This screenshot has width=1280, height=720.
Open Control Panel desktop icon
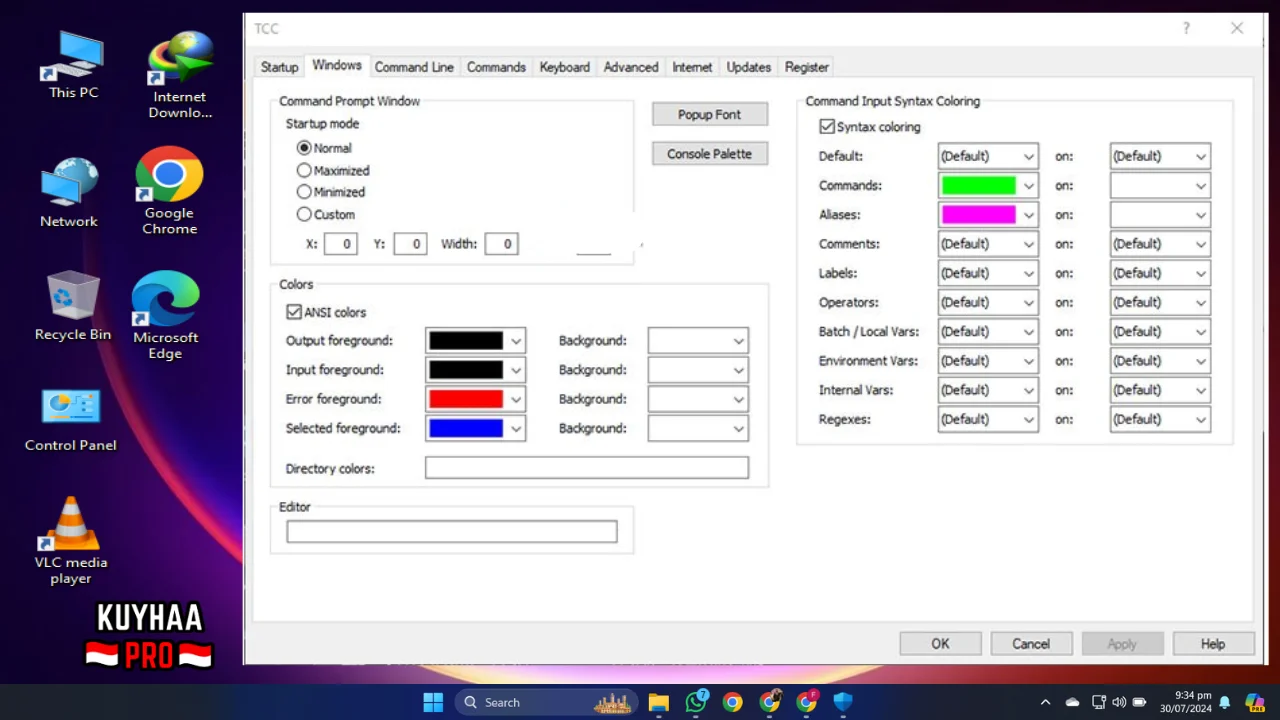click(70, 420)
